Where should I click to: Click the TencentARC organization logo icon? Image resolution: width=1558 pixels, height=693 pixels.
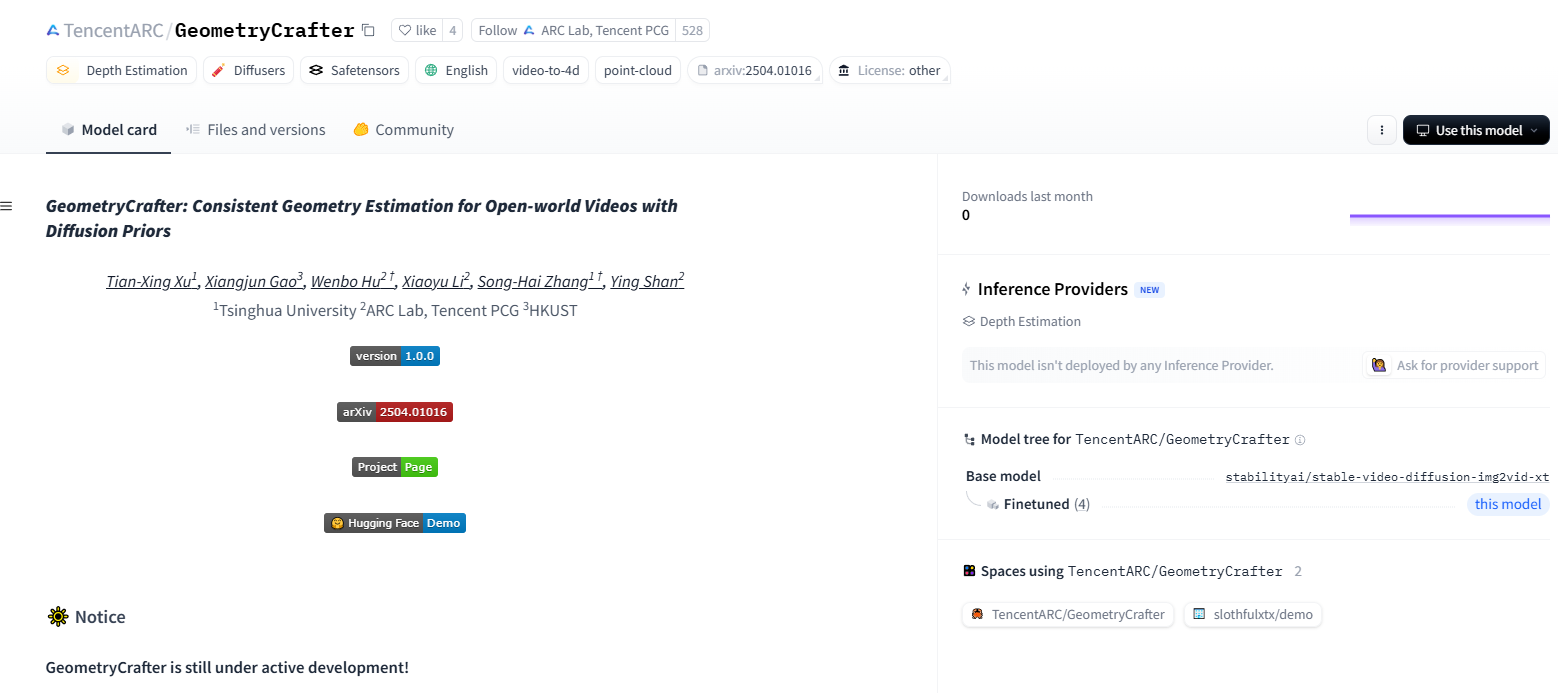(53, 30)
